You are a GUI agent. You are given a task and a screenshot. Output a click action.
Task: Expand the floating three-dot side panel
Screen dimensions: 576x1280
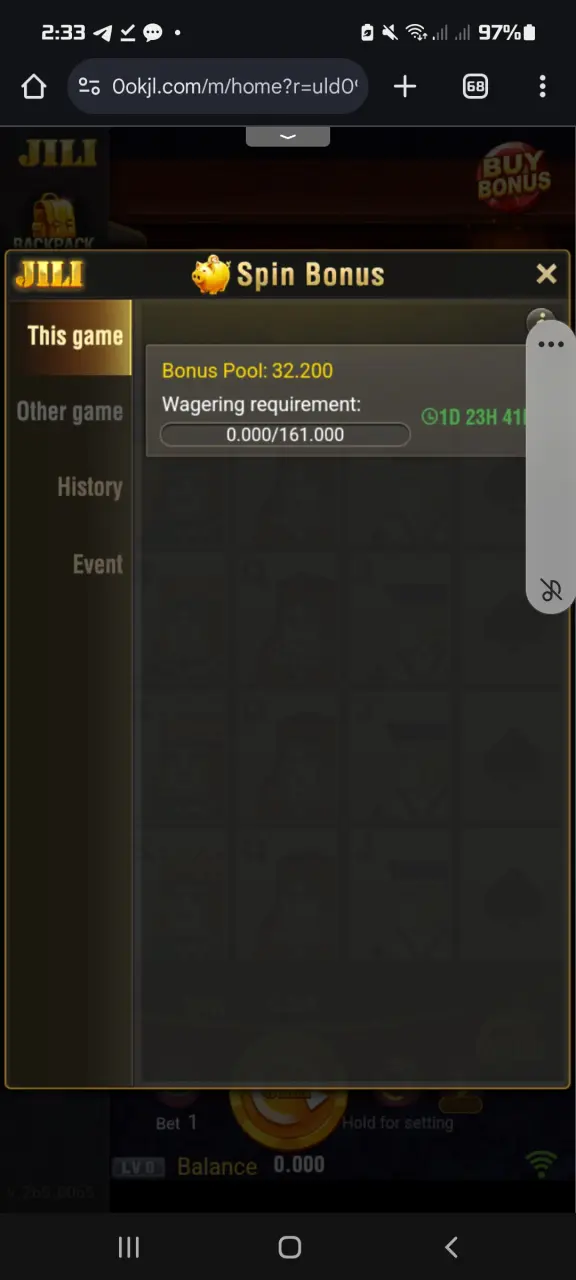point(551,345)
